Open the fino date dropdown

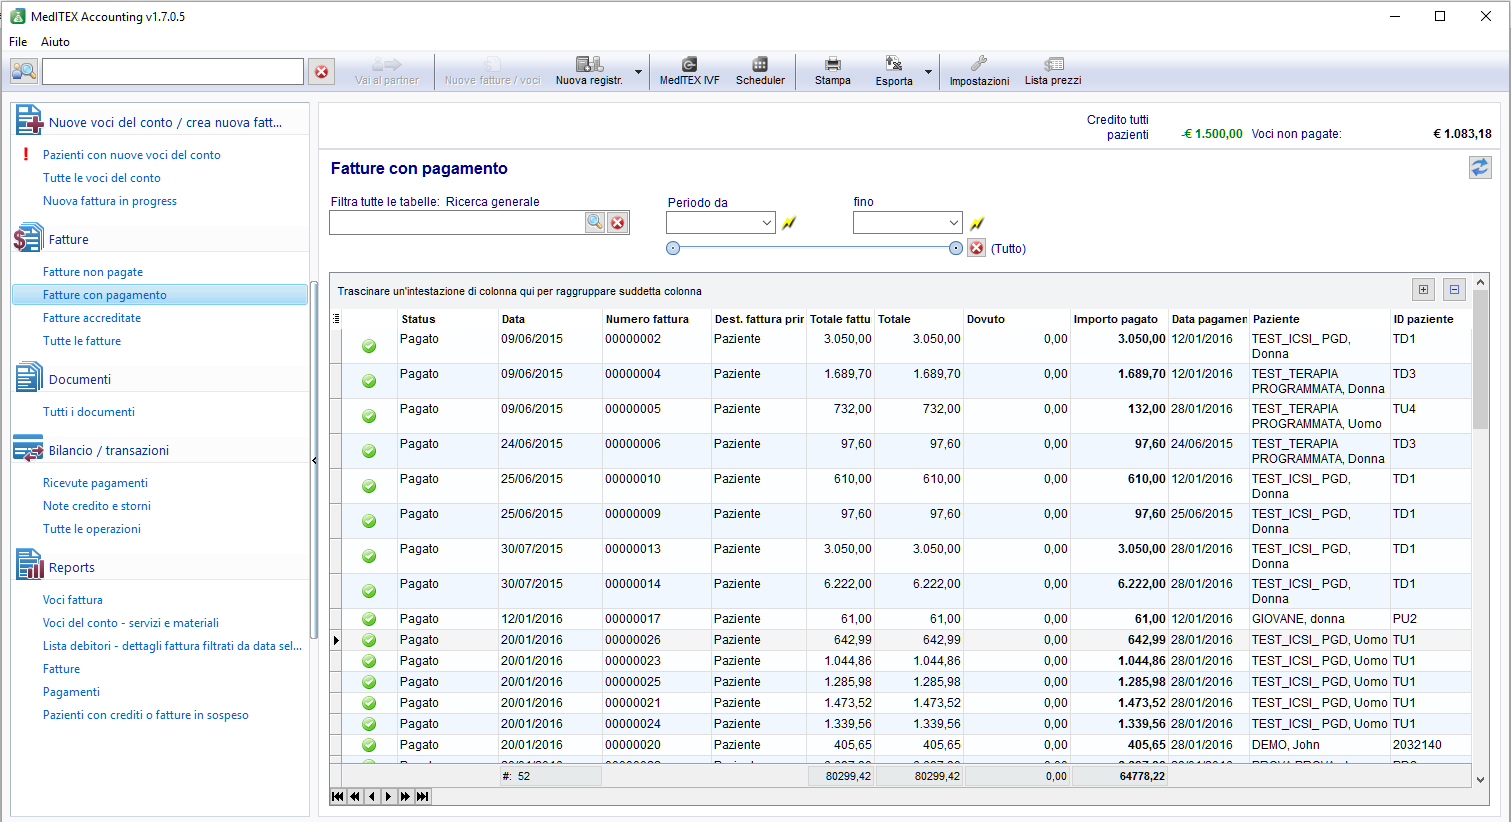(954, 223)
